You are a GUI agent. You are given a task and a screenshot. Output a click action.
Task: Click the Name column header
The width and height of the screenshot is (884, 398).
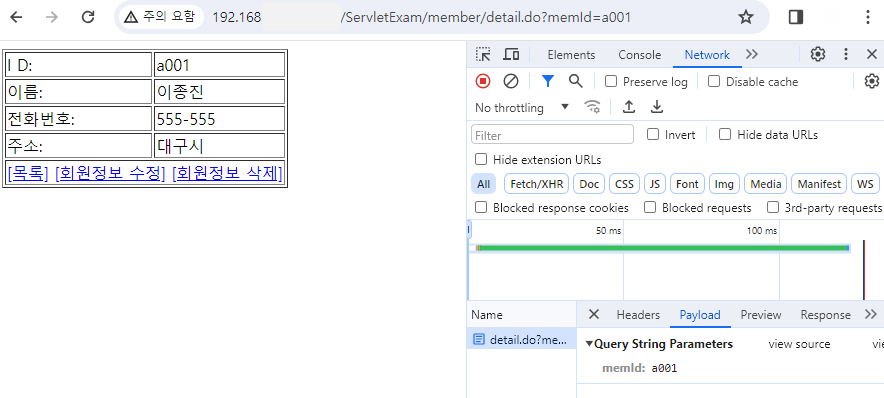point(521,315)
